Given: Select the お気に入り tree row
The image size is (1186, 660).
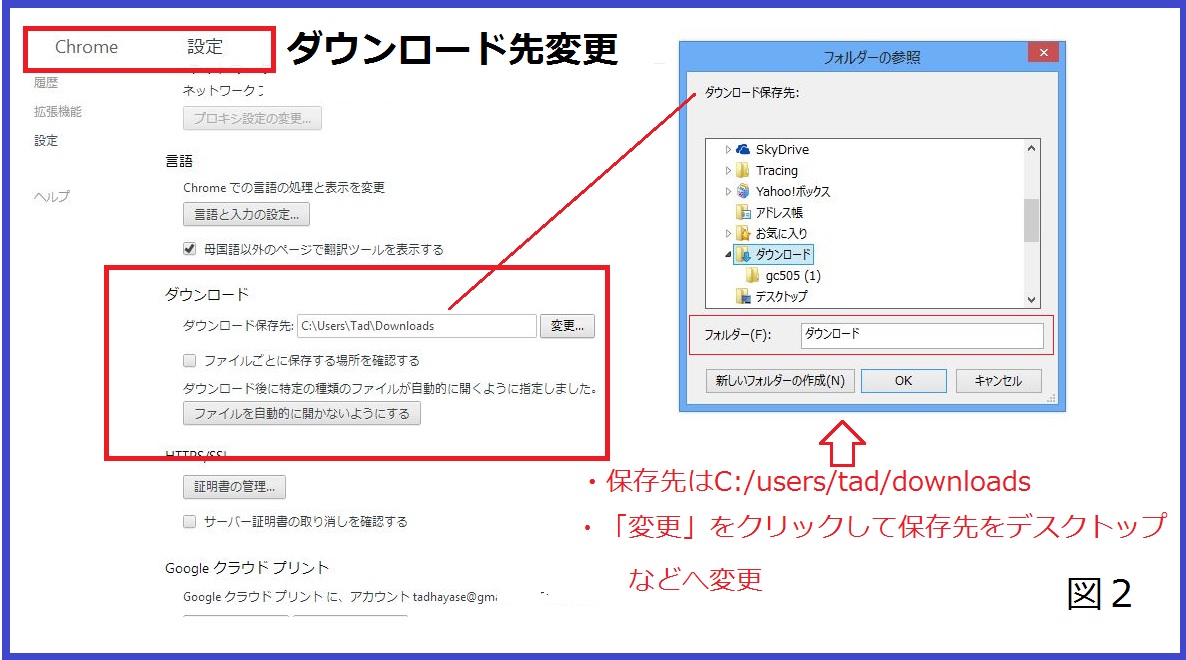Looking at the screenshot, I should 781,234.
